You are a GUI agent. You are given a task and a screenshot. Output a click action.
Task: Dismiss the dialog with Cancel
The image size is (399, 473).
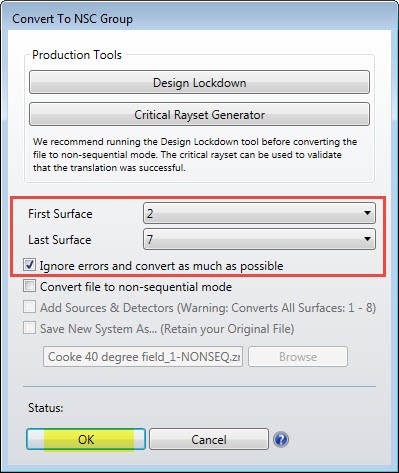(x=209, y=439)
